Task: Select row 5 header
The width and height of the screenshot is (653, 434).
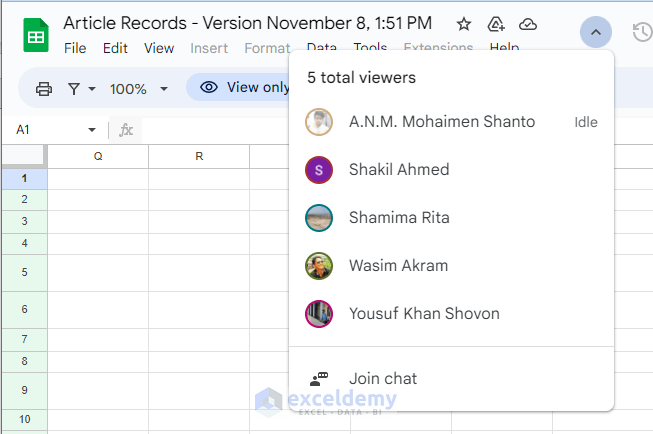Action: pos(24,272)
